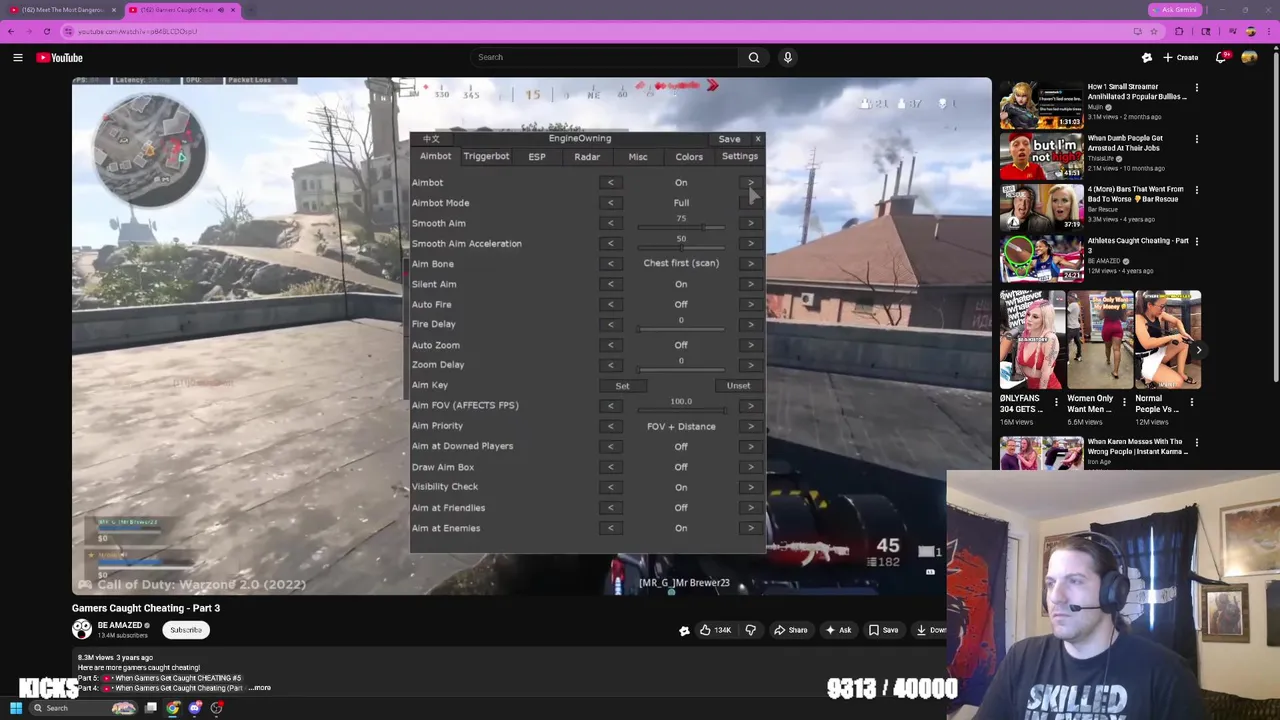Open options for Athletes Caught Cheating video
The width and height of the screenshot is (1280, 720).
click(1197, 241)
